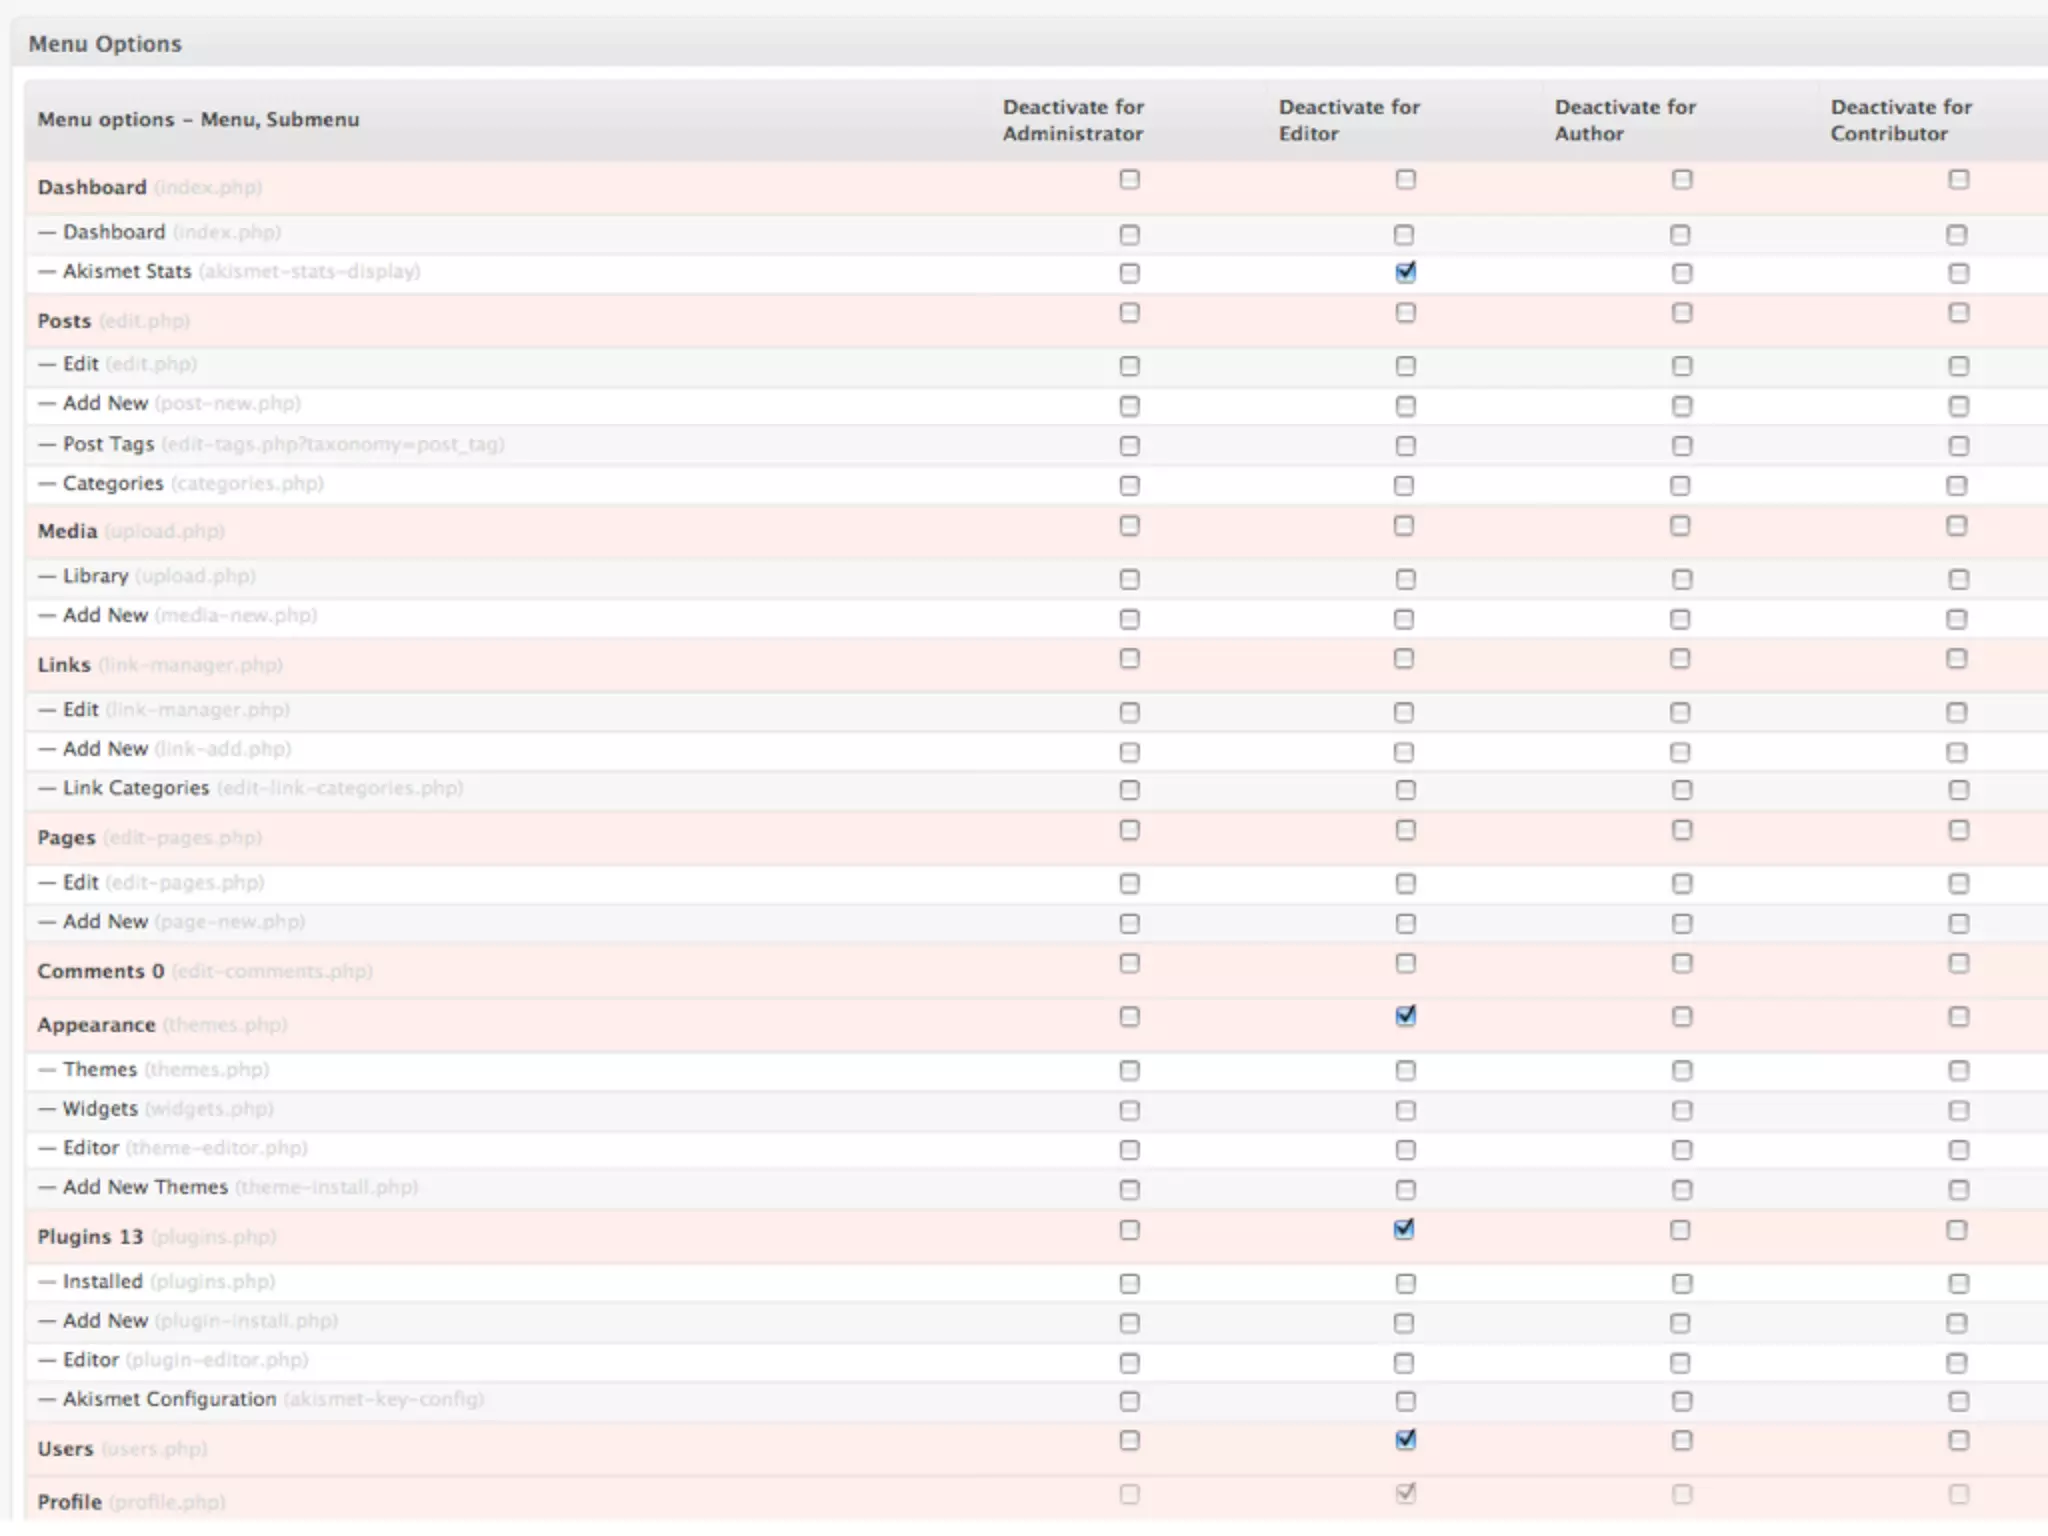Check Link Categories deactivate for Administrator
This screenshot has width=2048, height=1536.
click(x=1129, y=791)
